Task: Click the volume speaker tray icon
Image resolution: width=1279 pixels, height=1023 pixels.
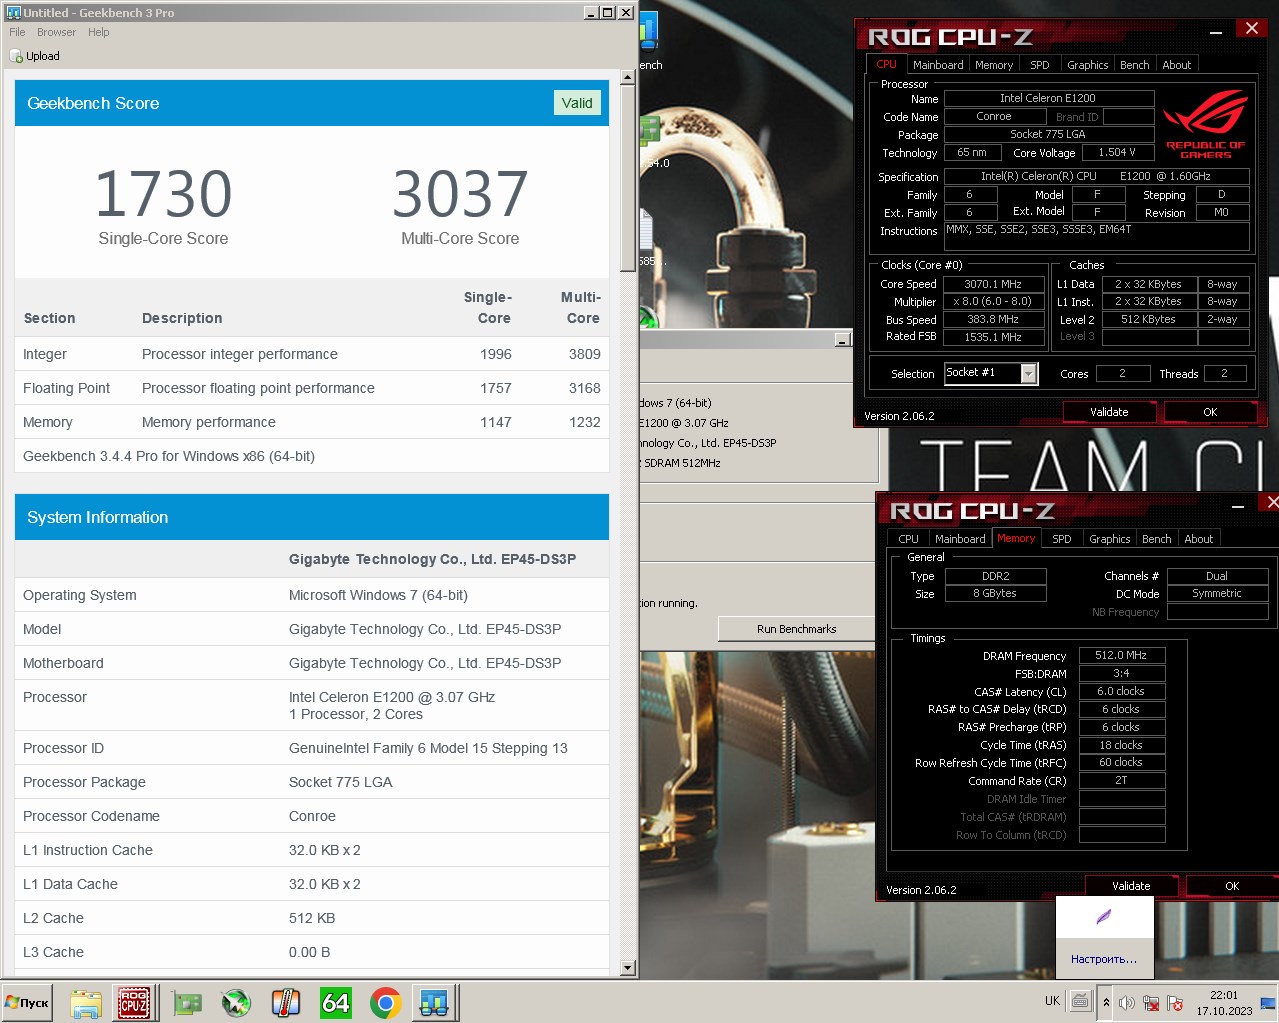Action: pyautogui.click(x=1127, y=1002)
